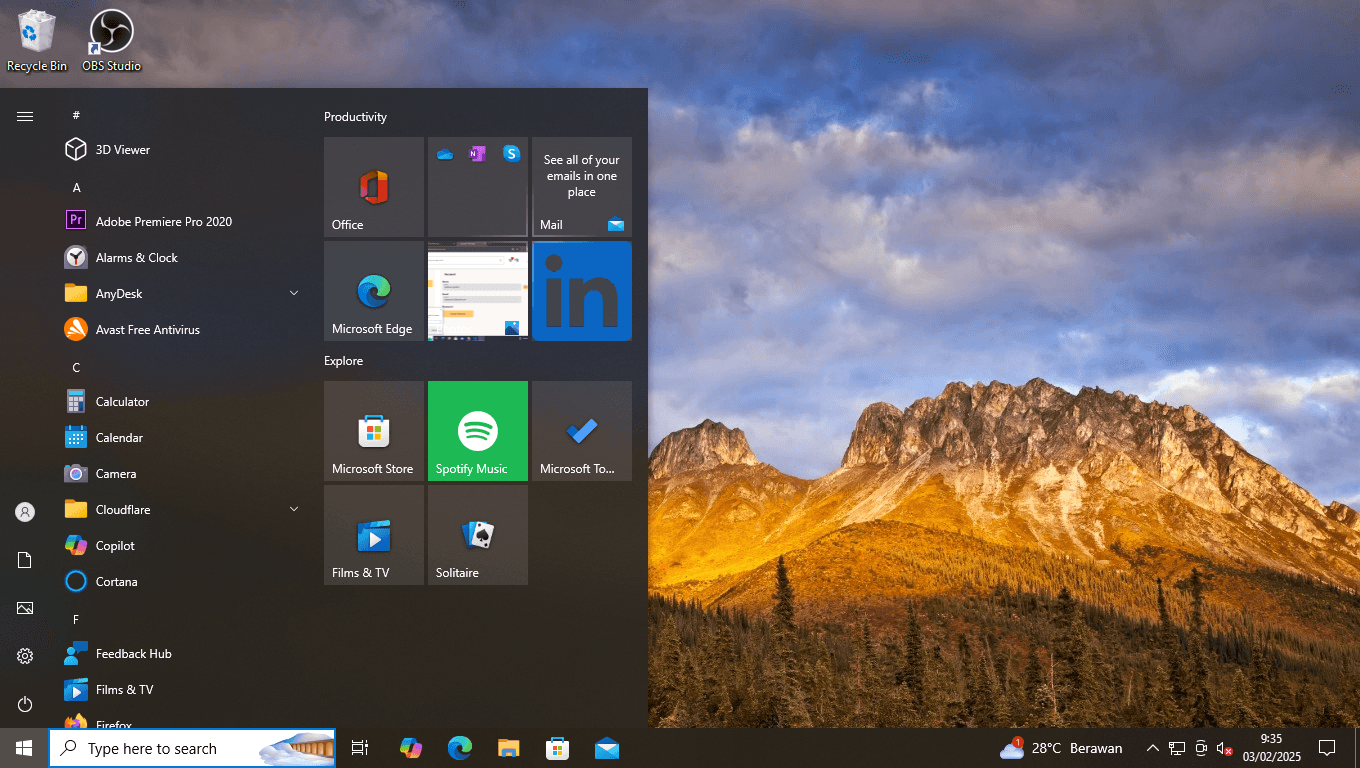Select the Explore tile group header
The width and height of the screenshot is (1360, 768).
(343, 361)
